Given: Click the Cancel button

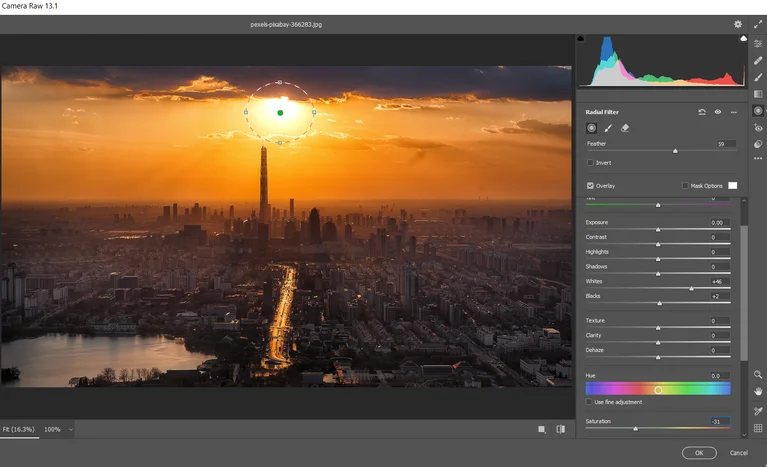Looking at the screenshot, I should 738,453.
